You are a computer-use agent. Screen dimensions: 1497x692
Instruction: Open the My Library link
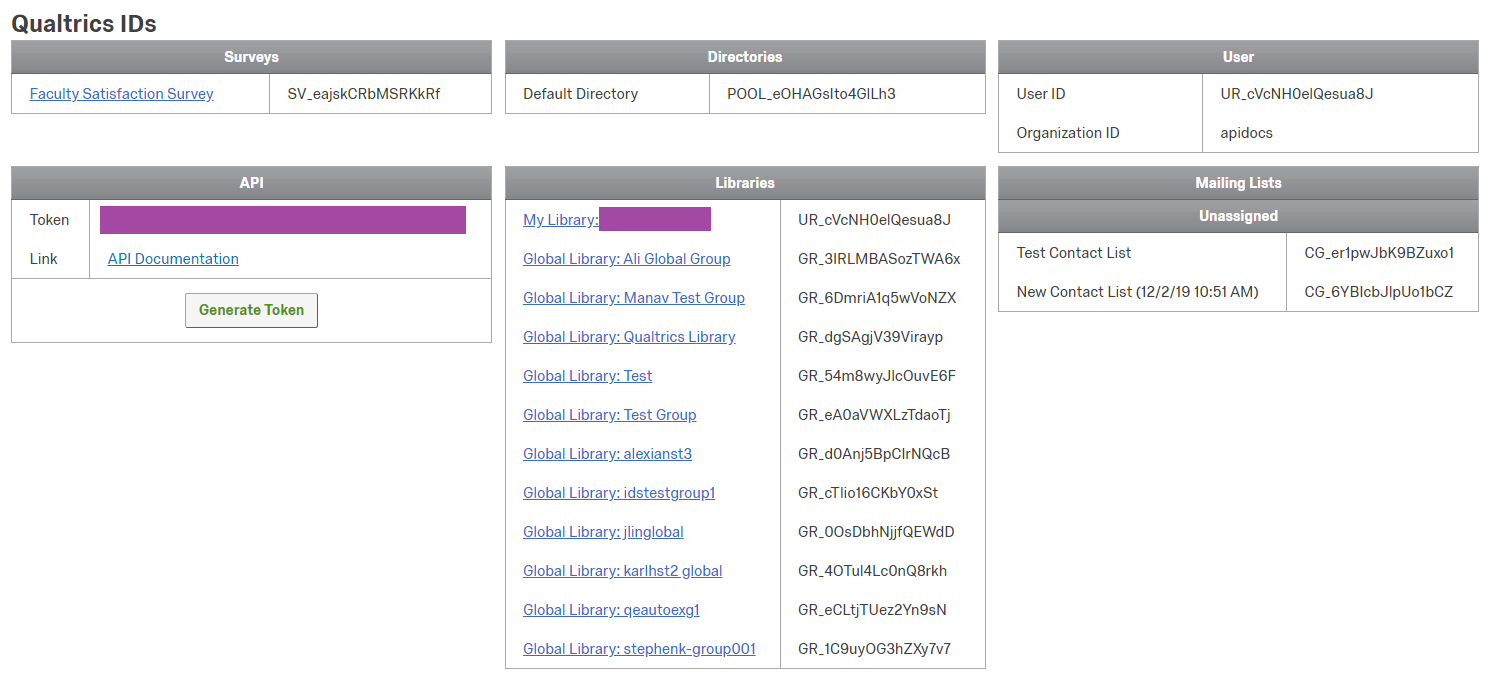[x=560, y=220]
